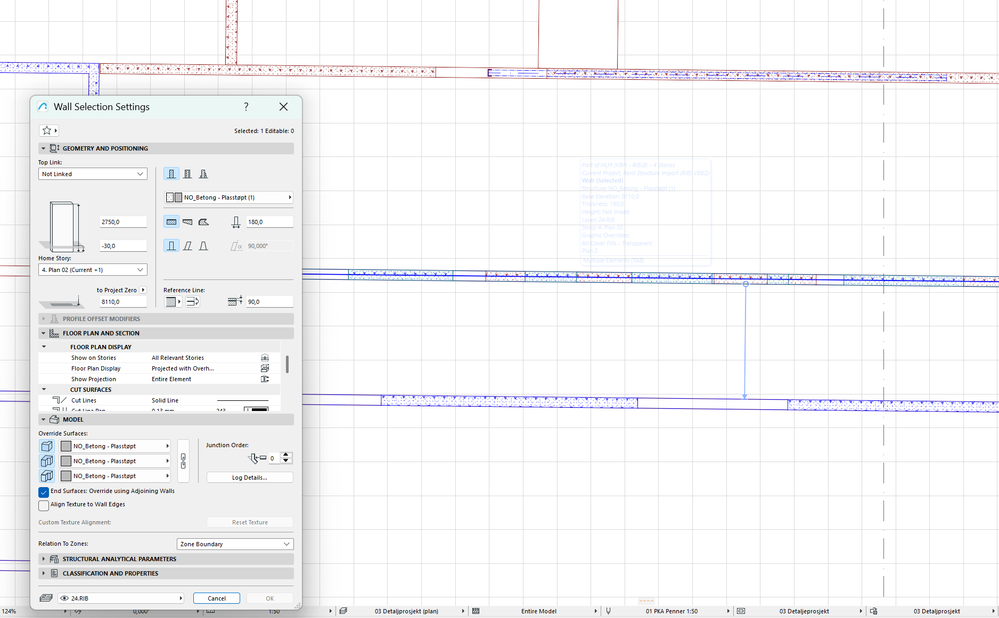Open the Home Story dropdown

[x=93, y=270]
